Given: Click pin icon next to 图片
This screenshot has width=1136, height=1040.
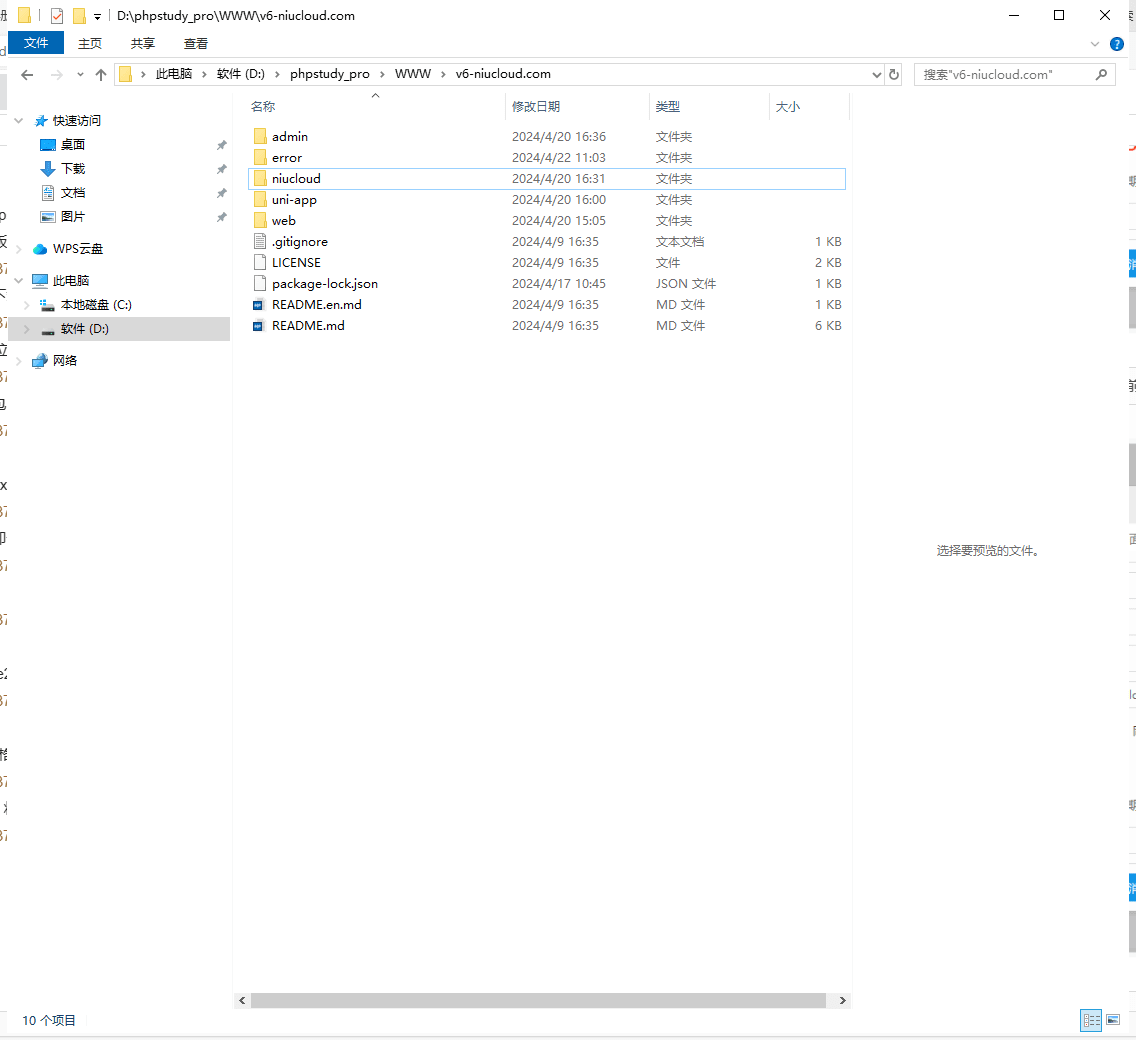Looking at the screenshot, I should (x=222, y=217).
